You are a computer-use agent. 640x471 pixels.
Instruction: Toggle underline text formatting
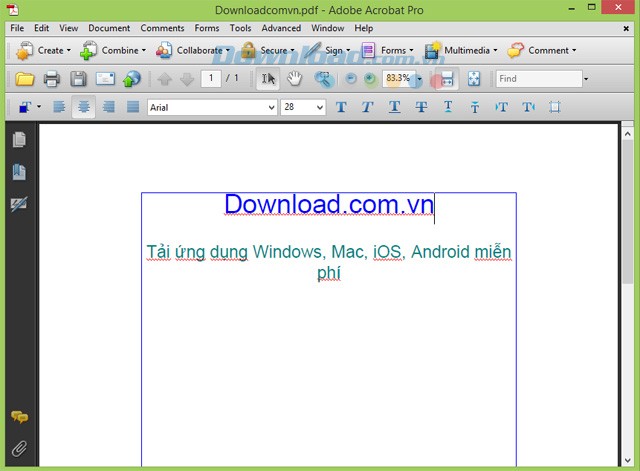394,107
